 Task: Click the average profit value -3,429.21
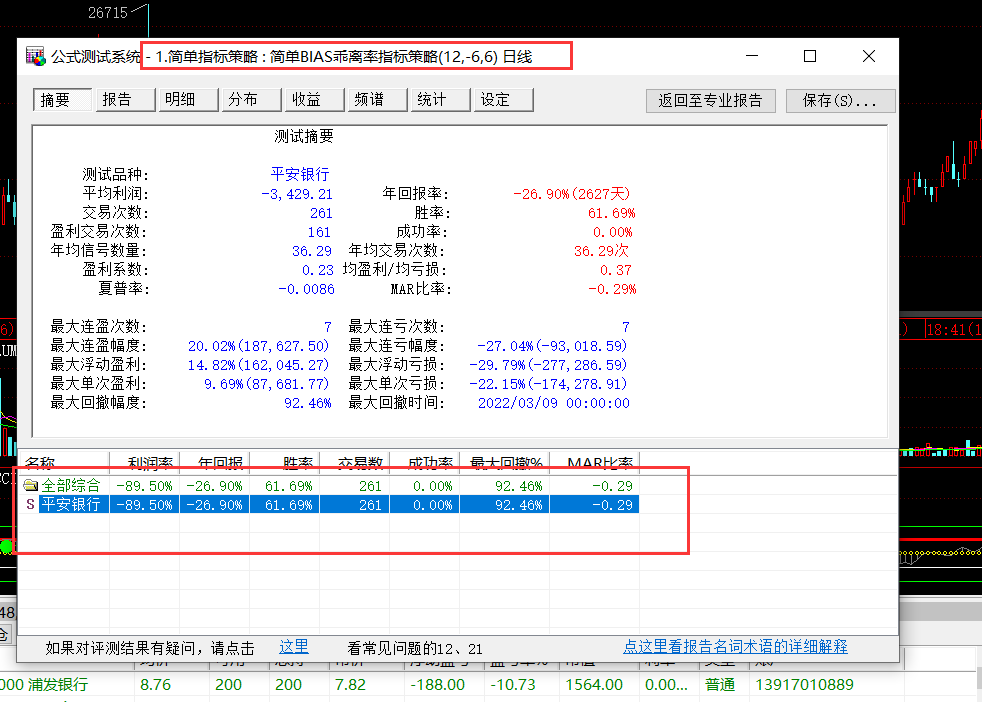(x=297, y=194)
